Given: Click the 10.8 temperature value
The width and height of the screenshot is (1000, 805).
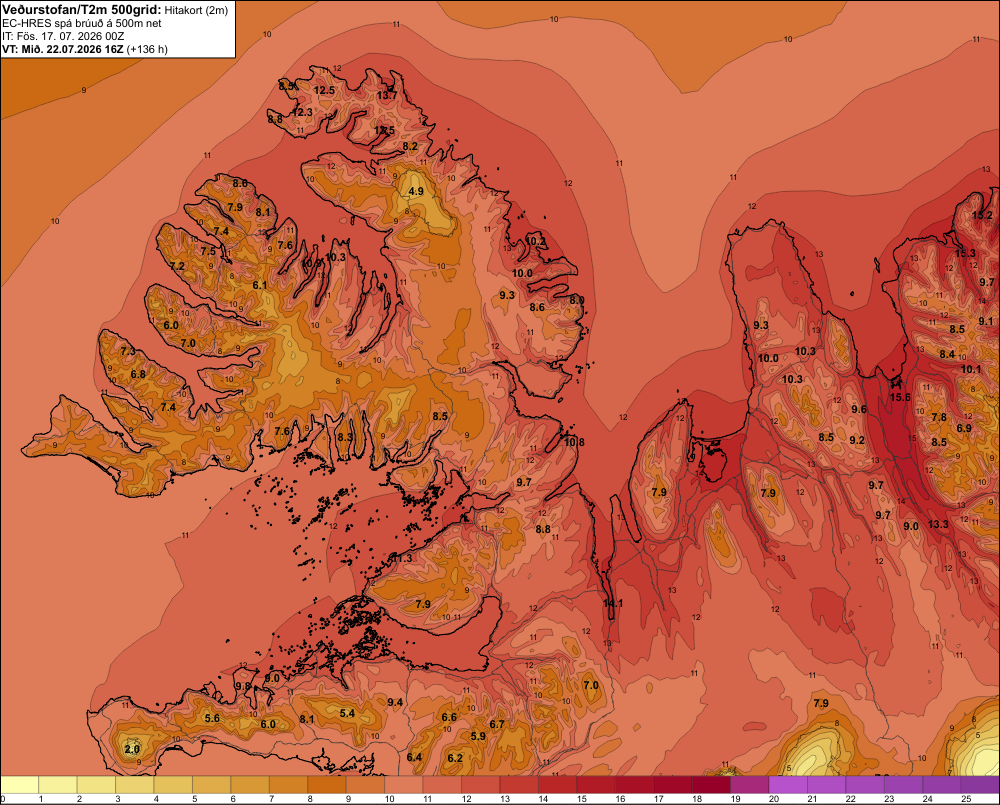Looking at the screenshot, I should [574, 442].
